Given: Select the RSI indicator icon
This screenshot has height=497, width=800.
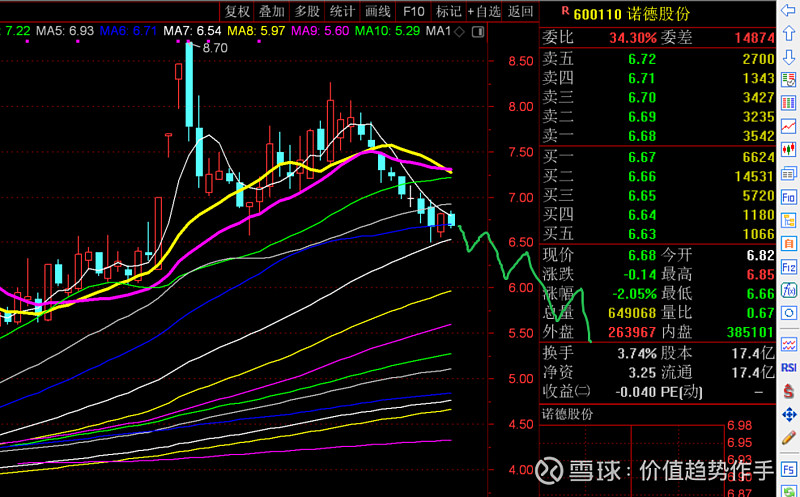Looking at the screenshot, I should click(x=788, y=367).
